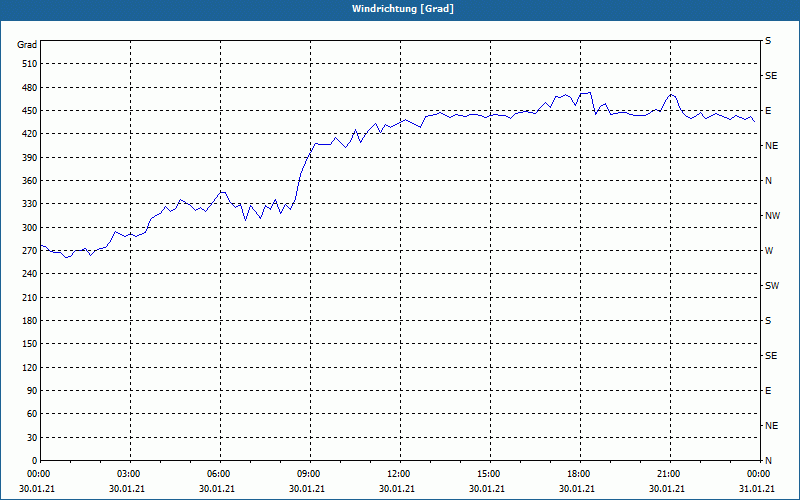Screen dimensions: 800x500
Task: Select the "Grad" unit label on the axis
Action: tap(27, 45)
